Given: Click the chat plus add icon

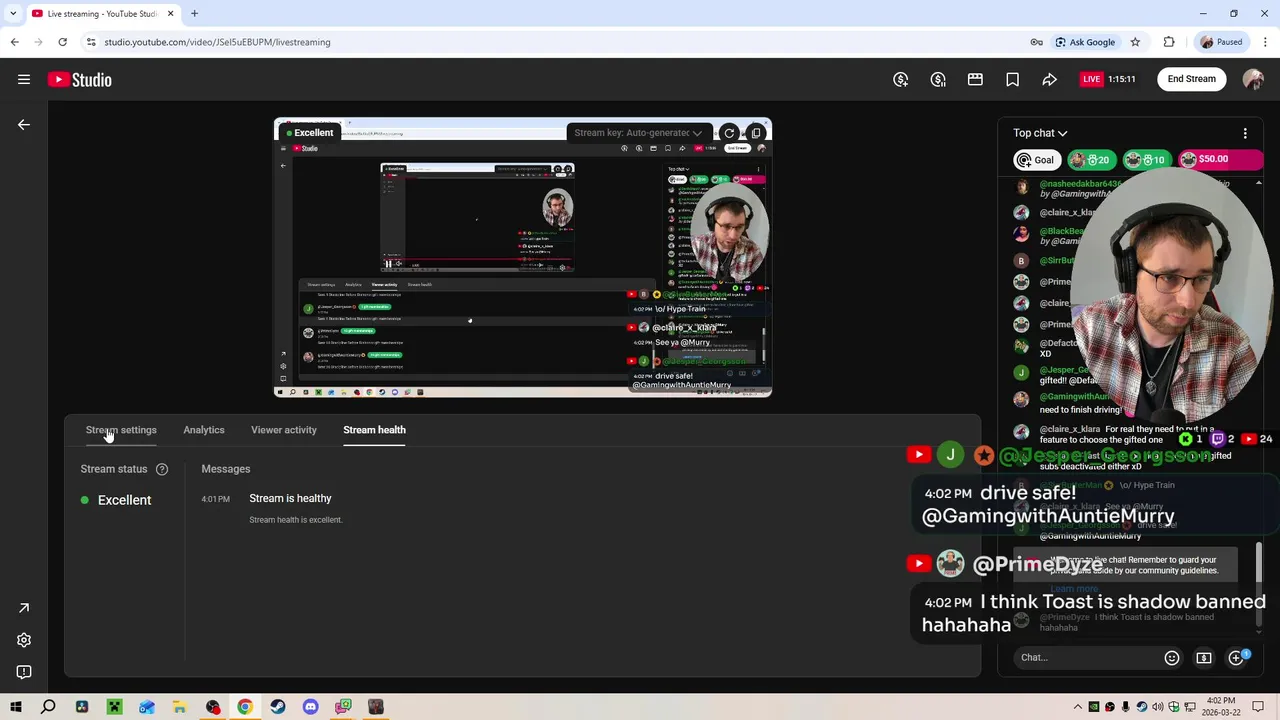Looking at the screenshot, I should tap(1237, 658).
